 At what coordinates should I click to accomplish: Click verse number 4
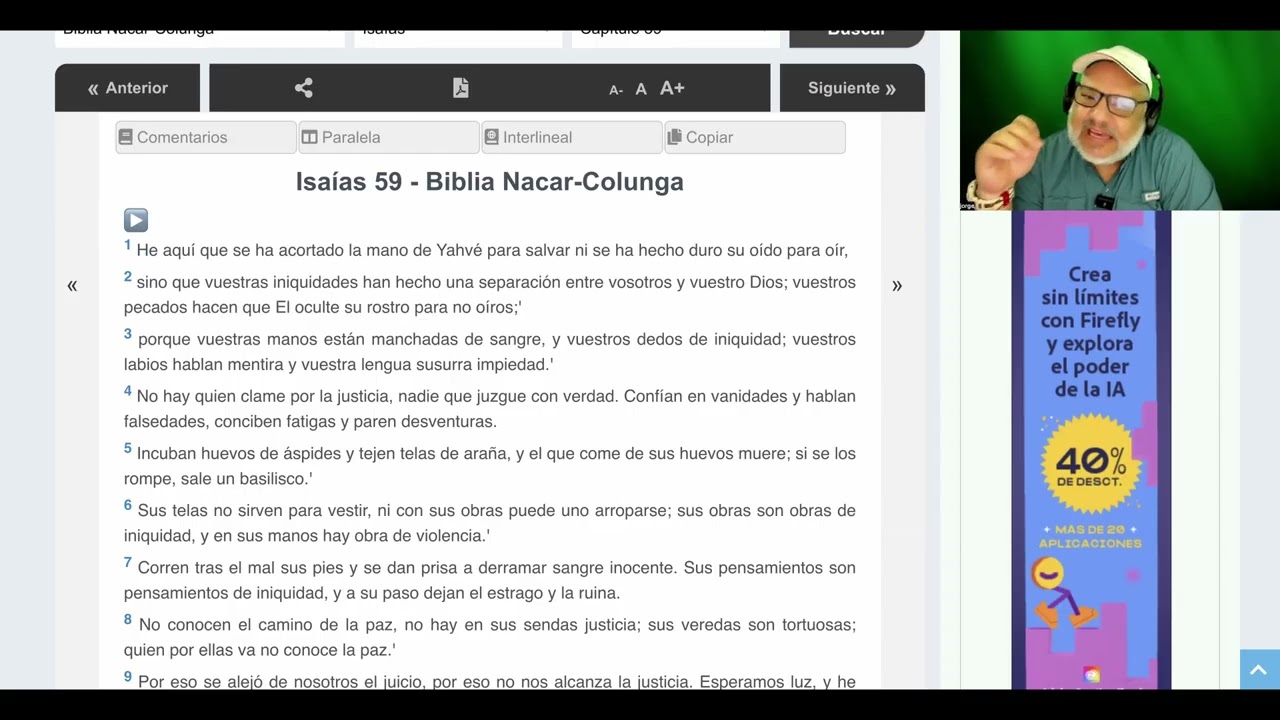pyautogui.click(x=128, y=391)
